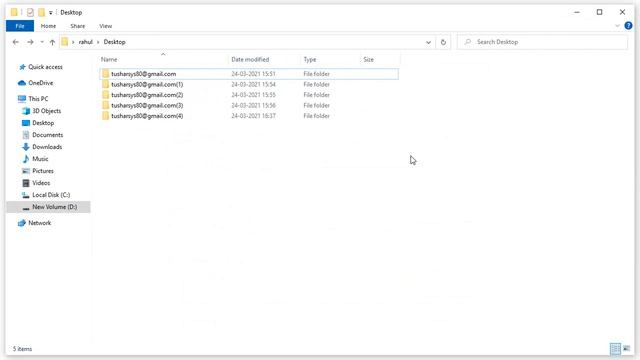Viewport: 640px width, 360px height.
Task: Click the Downloads arrow sidebar icon
Action: [26, 147]
